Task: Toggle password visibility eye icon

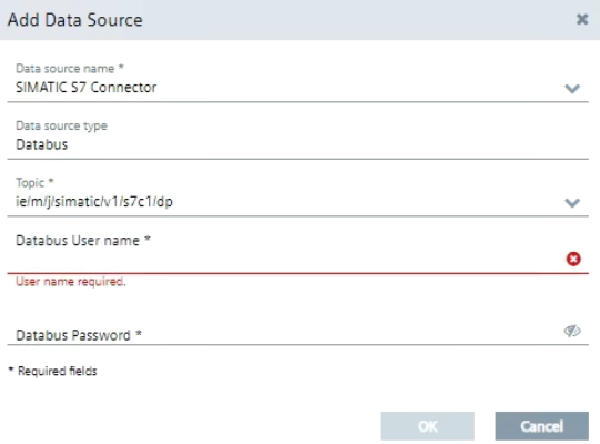Action: tap(572, 332)
